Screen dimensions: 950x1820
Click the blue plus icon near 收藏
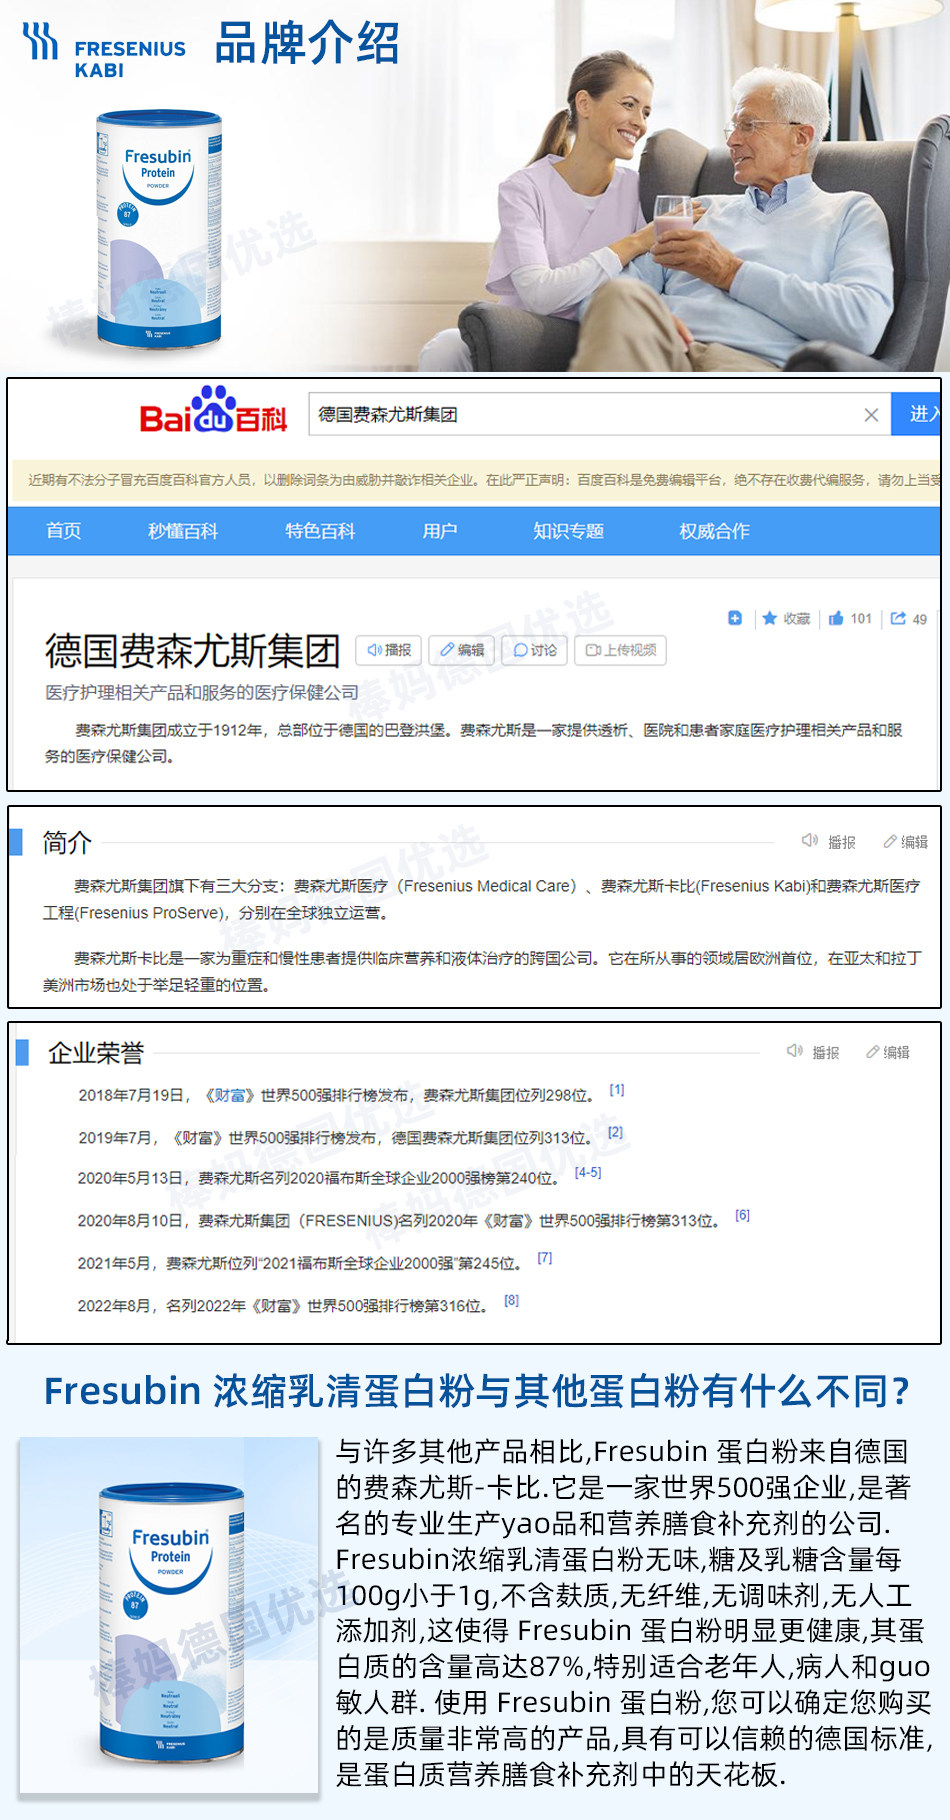[x=735, y=618]
